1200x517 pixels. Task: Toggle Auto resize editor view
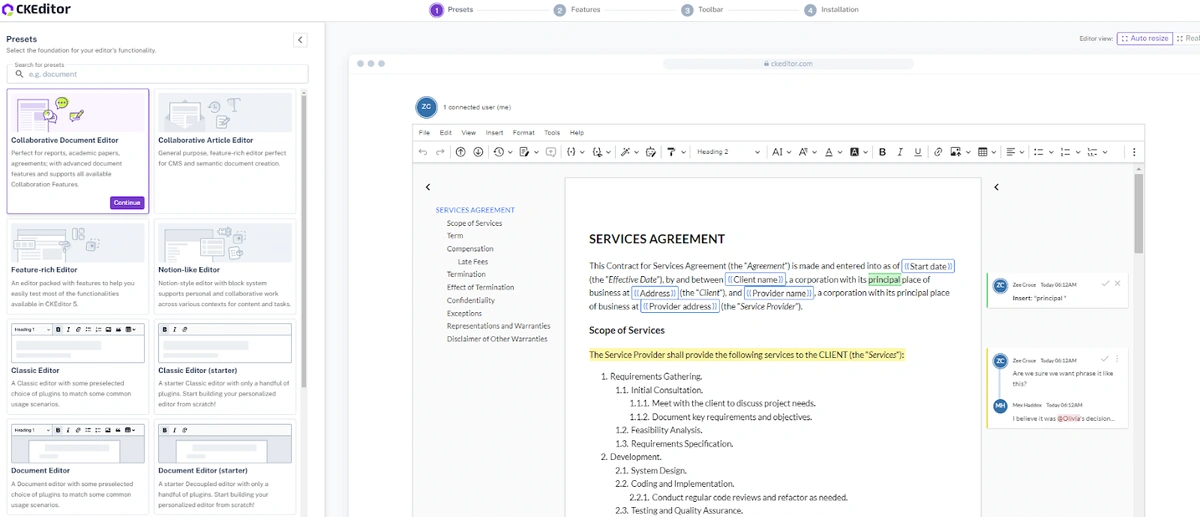pyautogui.click(x=1144, y=38)
